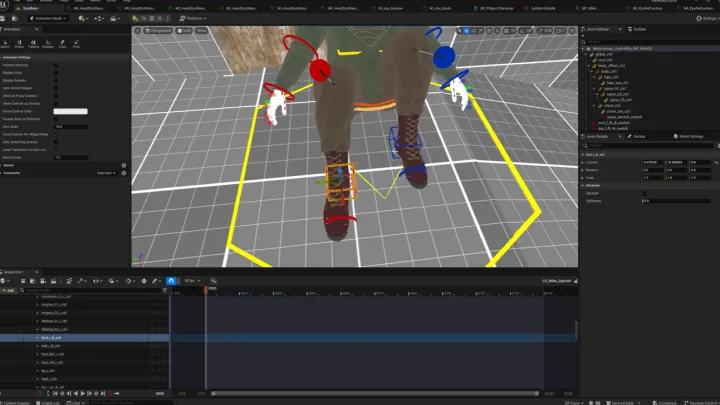Click the Sequencer play reverse button
The width and height of the screenshot is (720, 405).
76,394
